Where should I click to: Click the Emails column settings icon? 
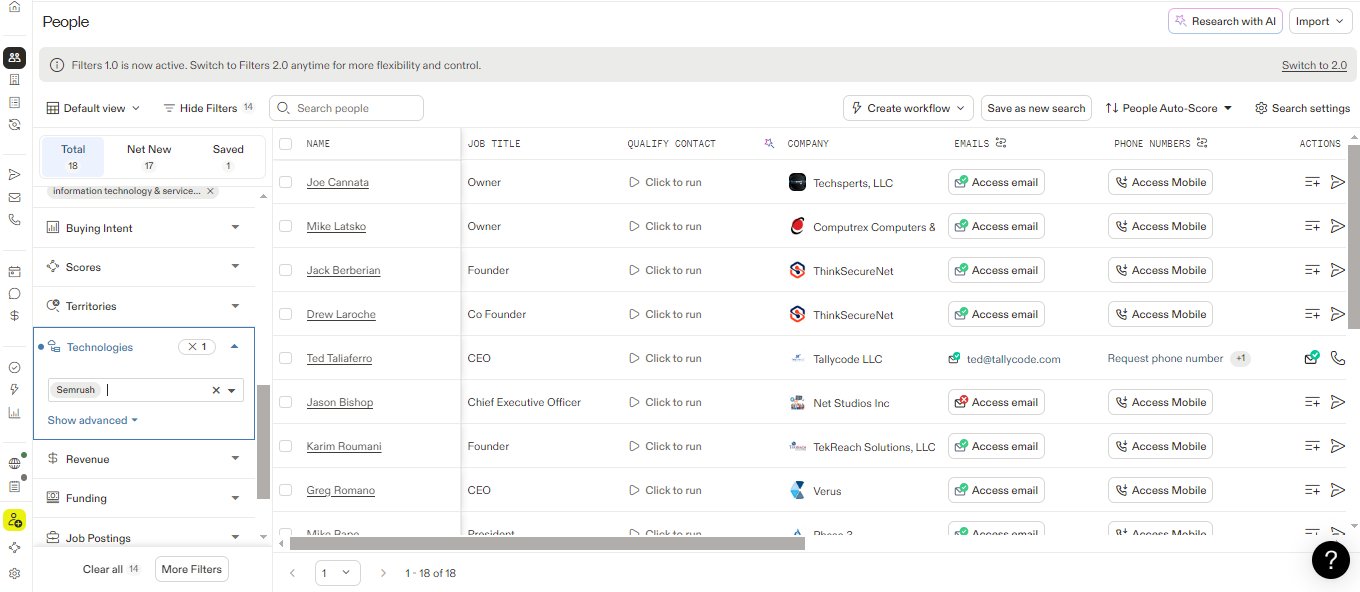point(1001,143)
